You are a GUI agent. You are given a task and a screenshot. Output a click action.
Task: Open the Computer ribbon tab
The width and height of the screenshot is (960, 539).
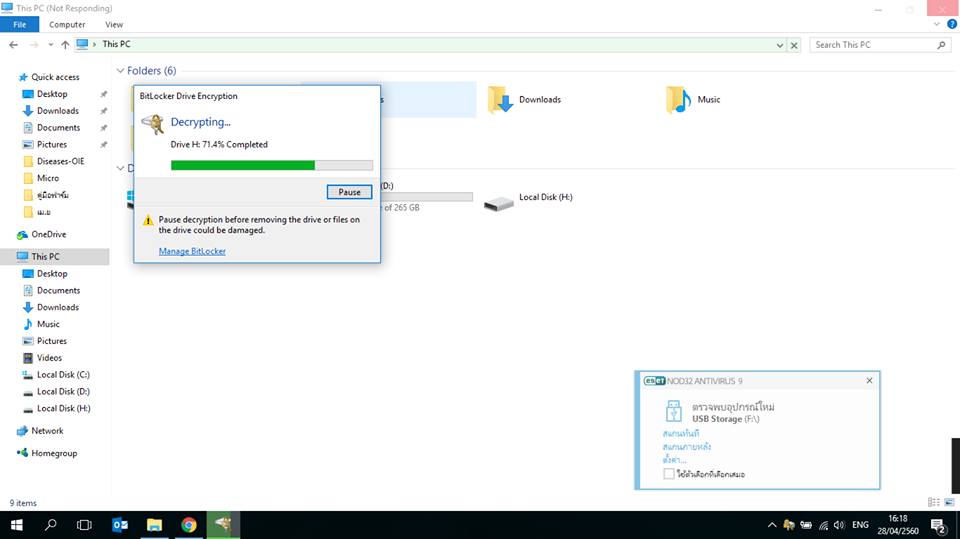click(x=67, y=24)
